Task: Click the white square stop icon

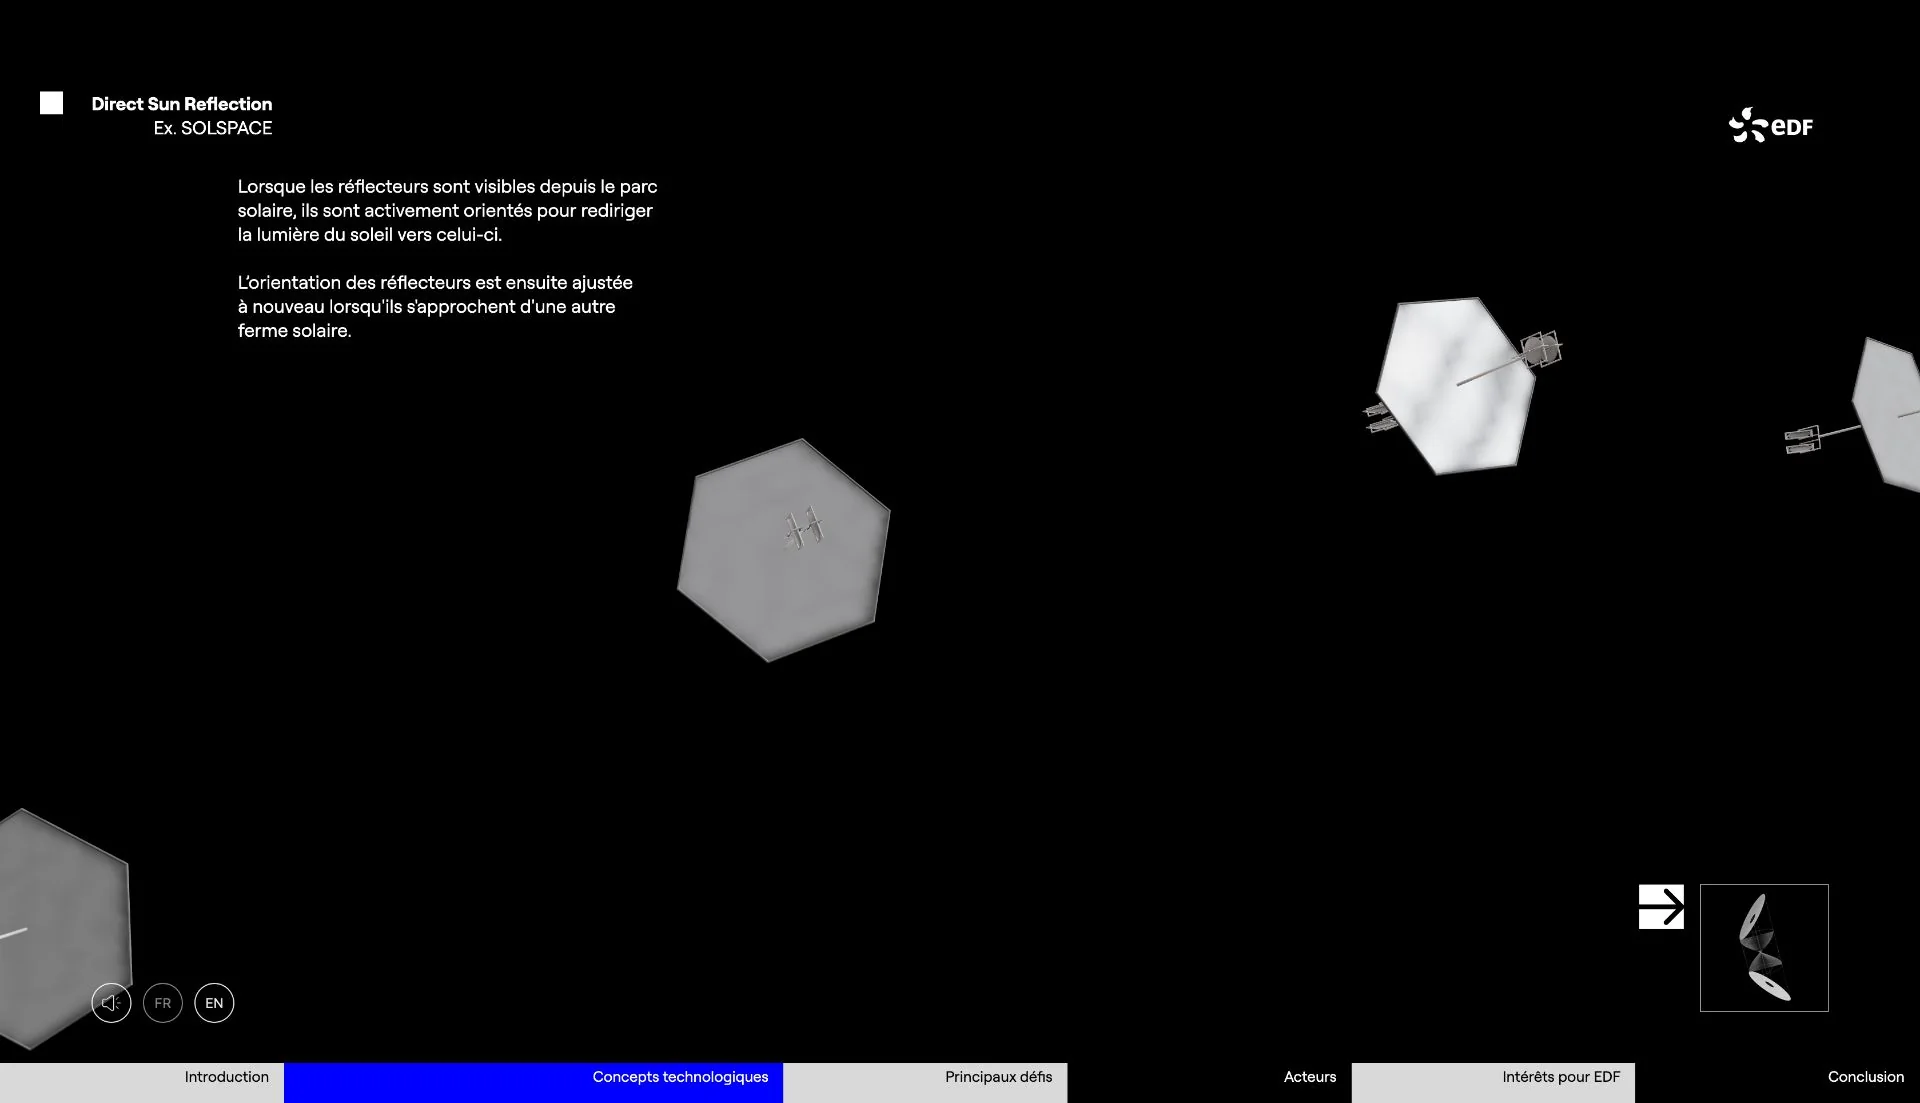Action: tap(51, 103)
